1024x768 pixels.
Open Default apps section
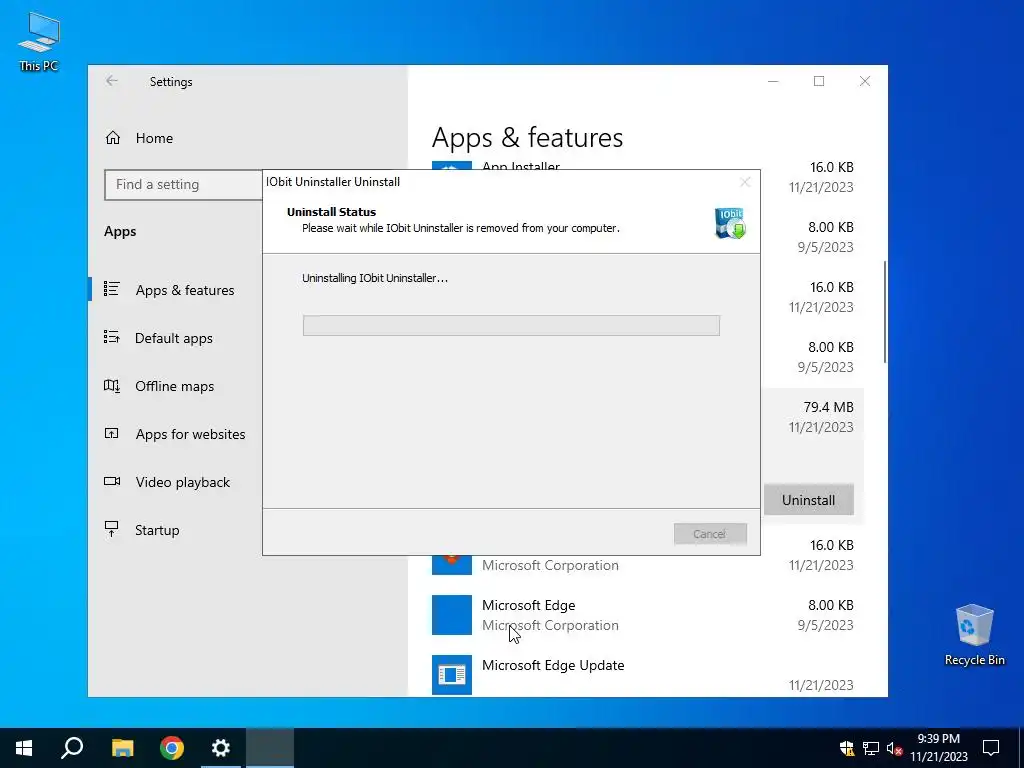(x=174, y=338)
